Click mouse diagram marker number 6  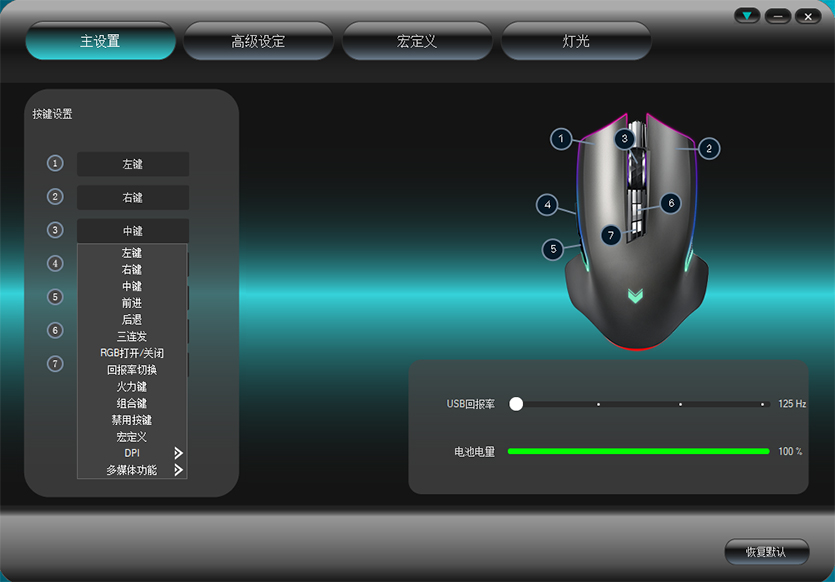(670, 203)
